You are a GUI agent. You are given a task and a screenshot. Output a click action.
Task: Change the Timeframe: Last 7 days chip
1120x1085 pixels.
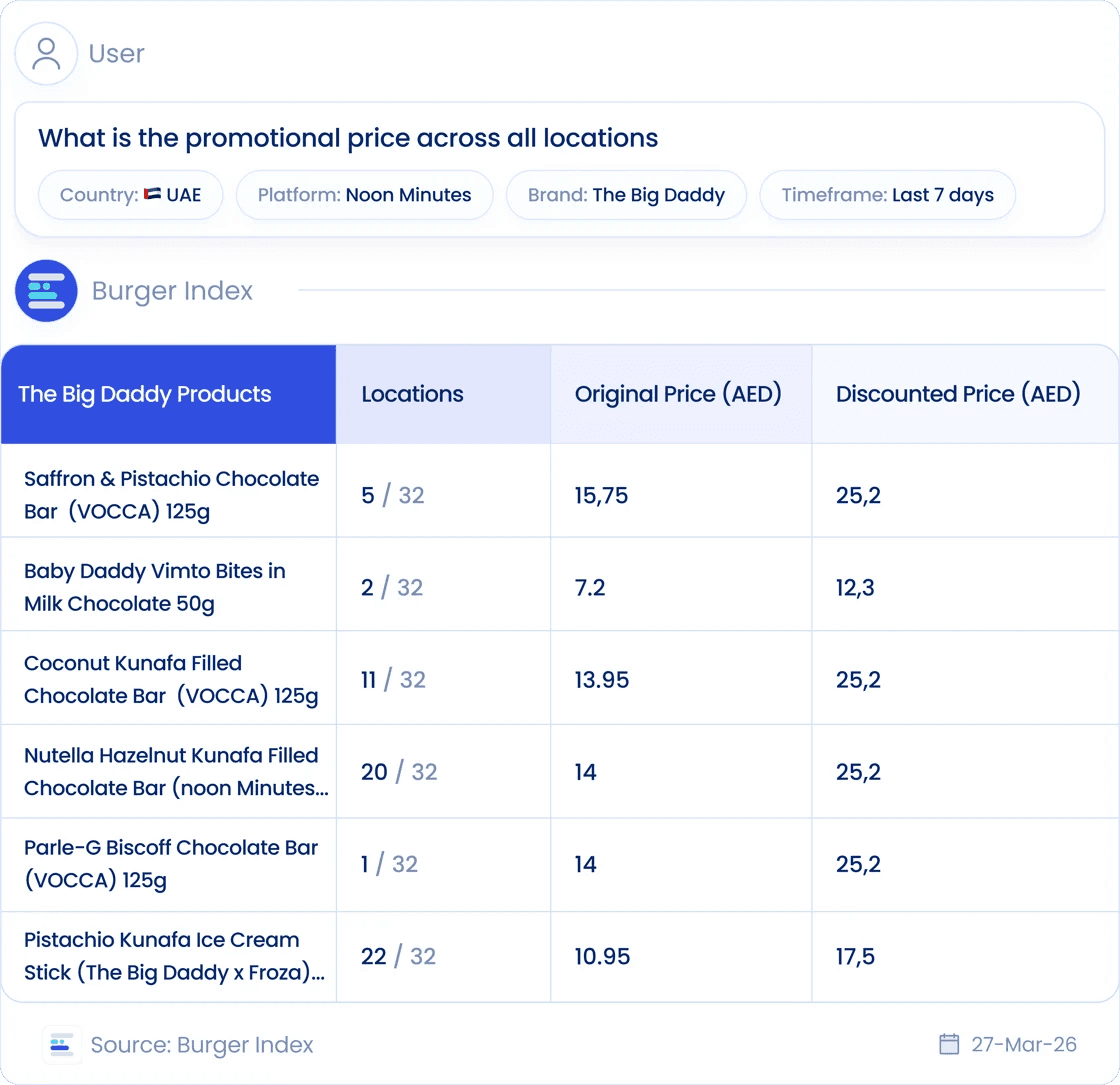coord(887,195)
